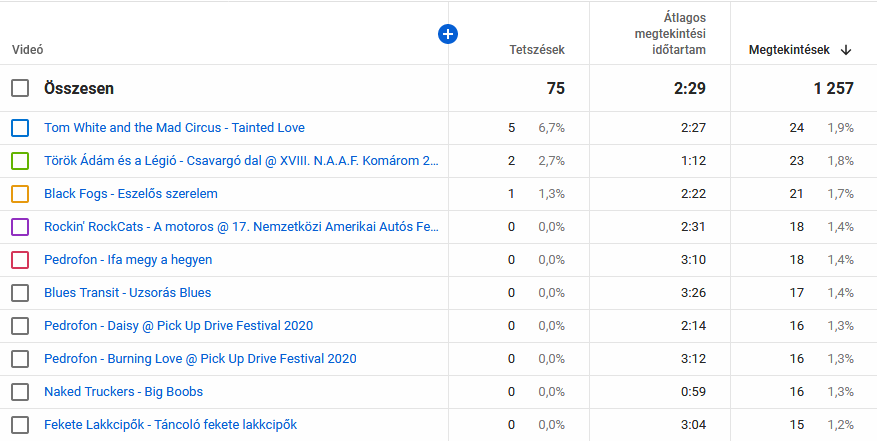Sort by the Megtekintések column header
877x441 pixels.
[x=789, y=50]
